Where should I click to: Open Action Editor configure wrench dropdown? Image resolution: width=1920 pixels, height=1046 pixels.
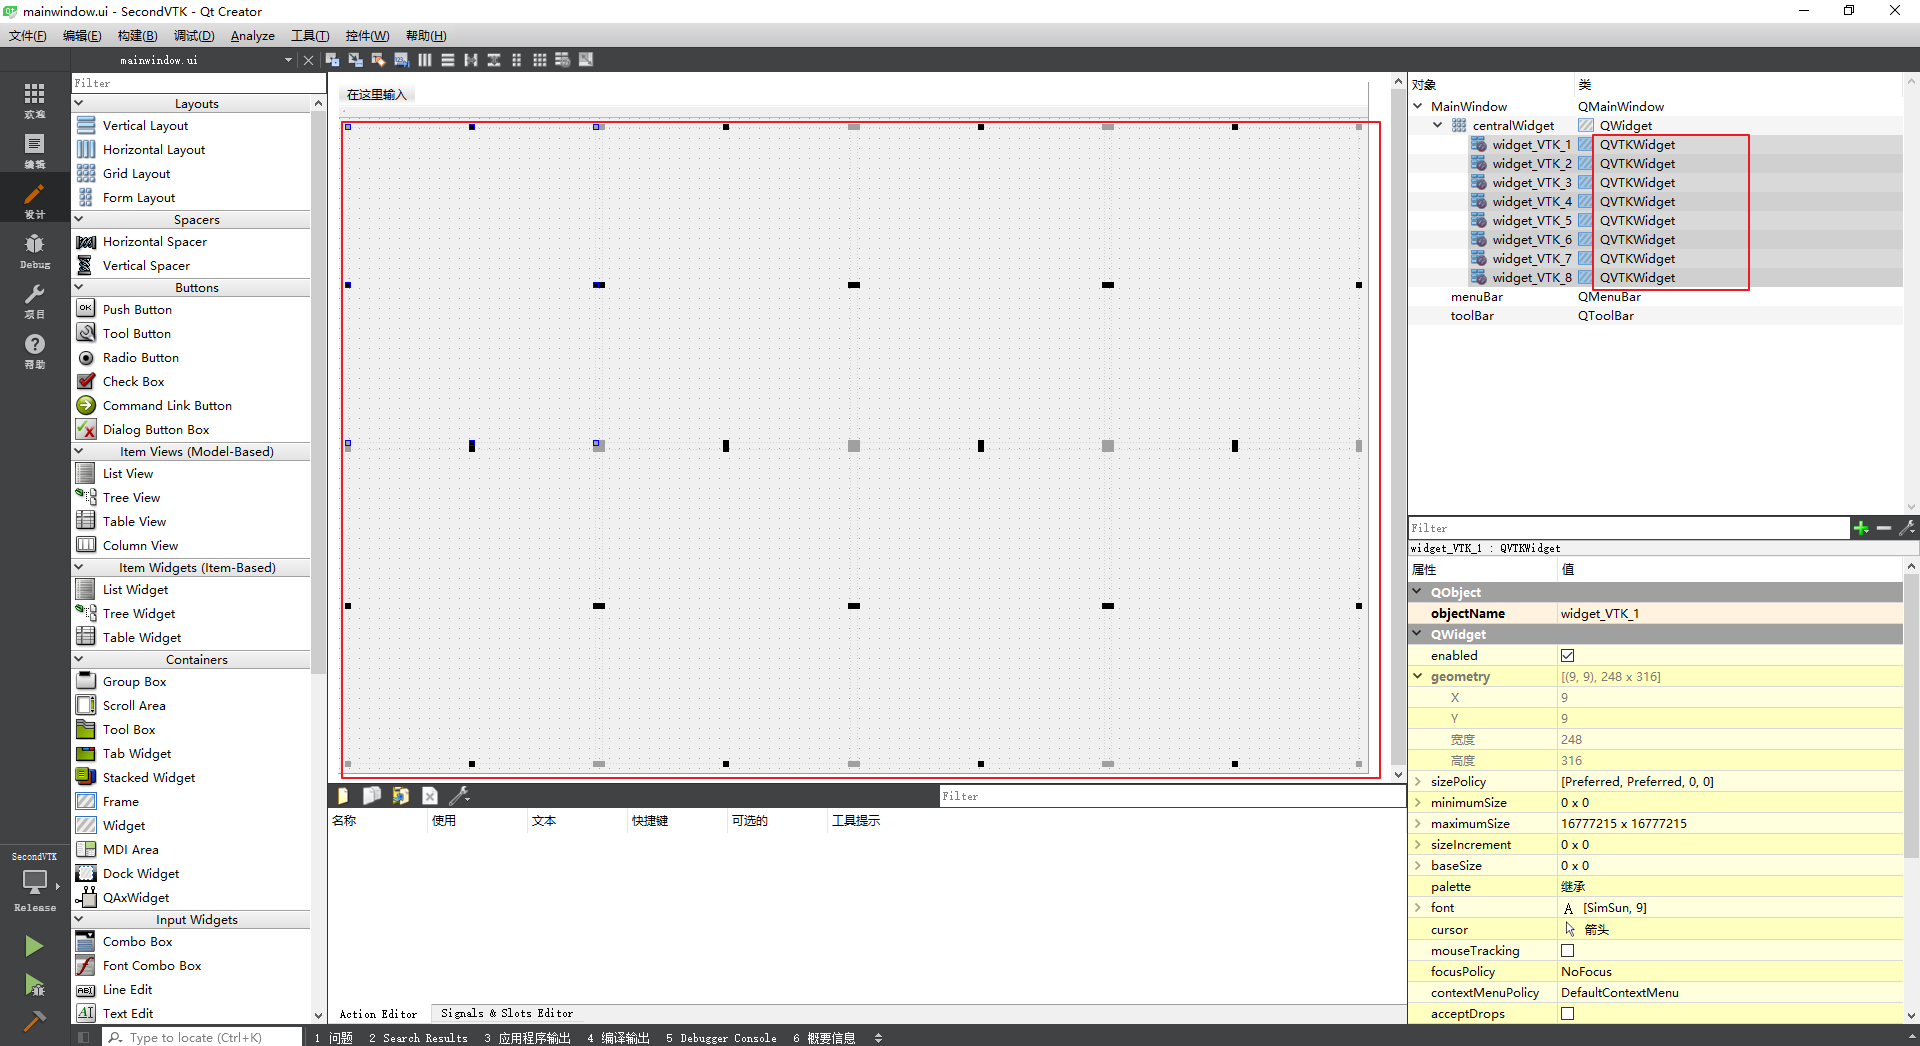pos(460,796)
